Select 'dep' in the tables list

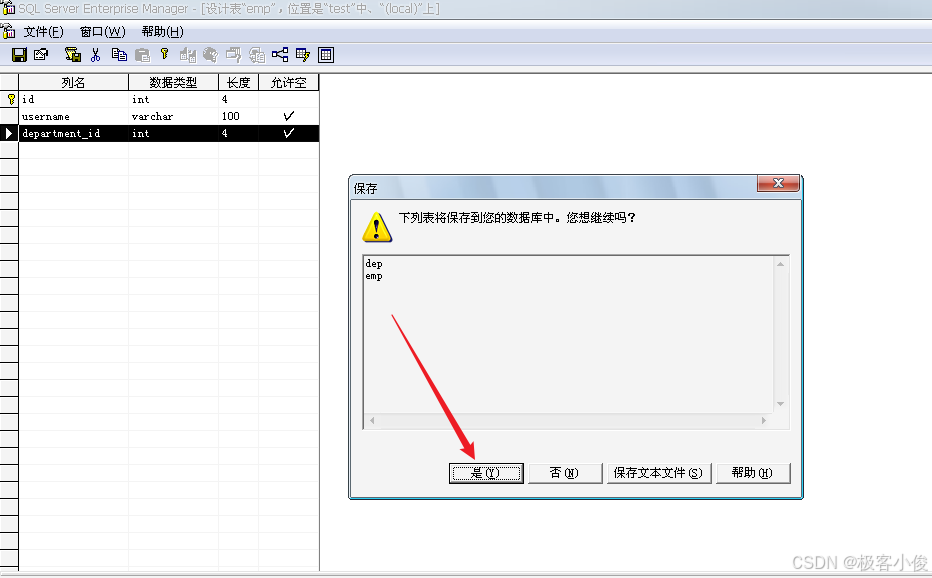374,263
